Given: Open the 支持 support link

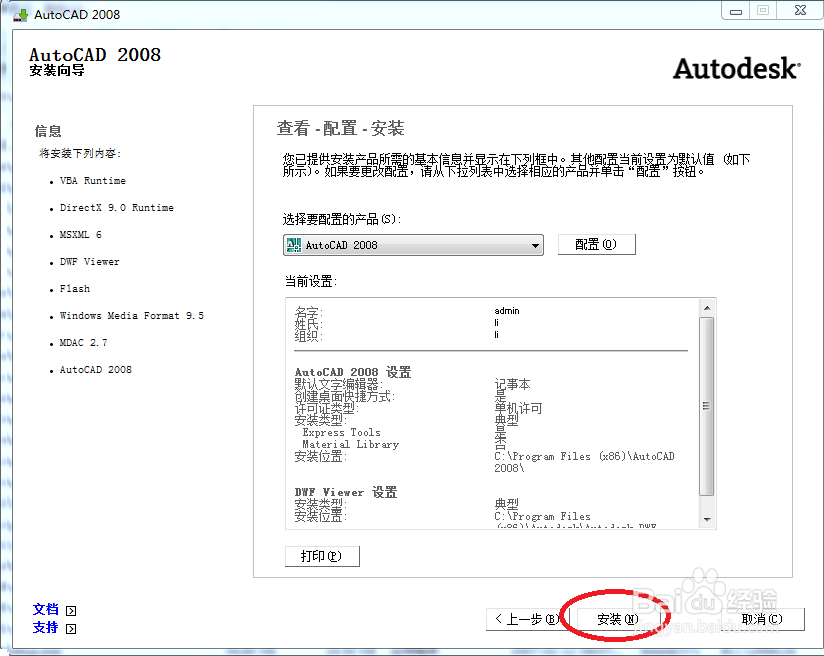Looking at the screenshot, I should 46,628.
